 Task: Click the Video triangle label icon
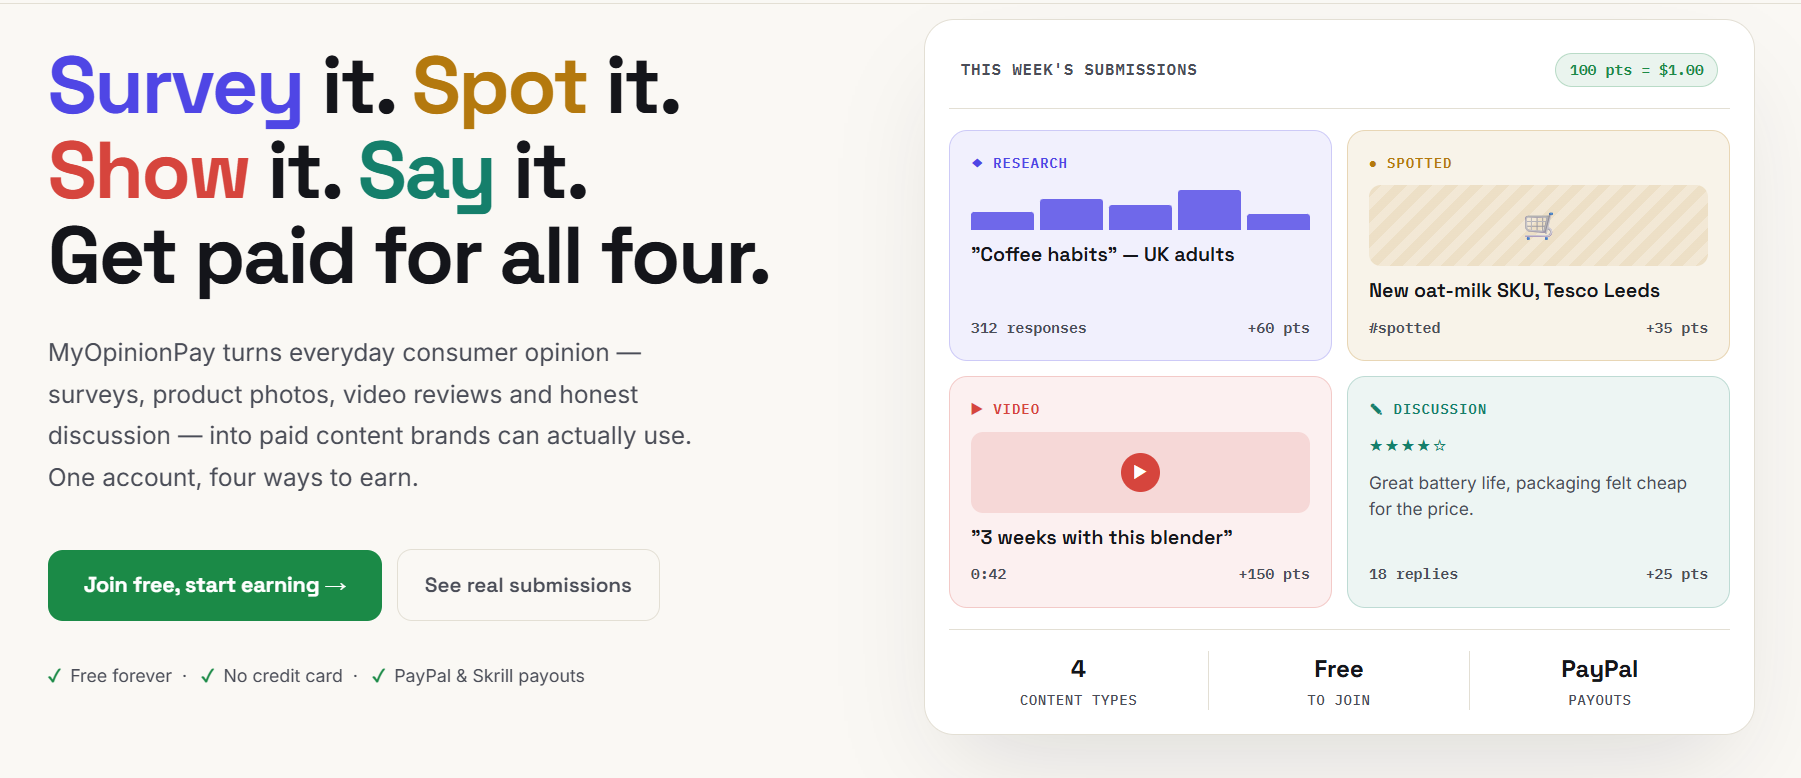tap(977, 409)
